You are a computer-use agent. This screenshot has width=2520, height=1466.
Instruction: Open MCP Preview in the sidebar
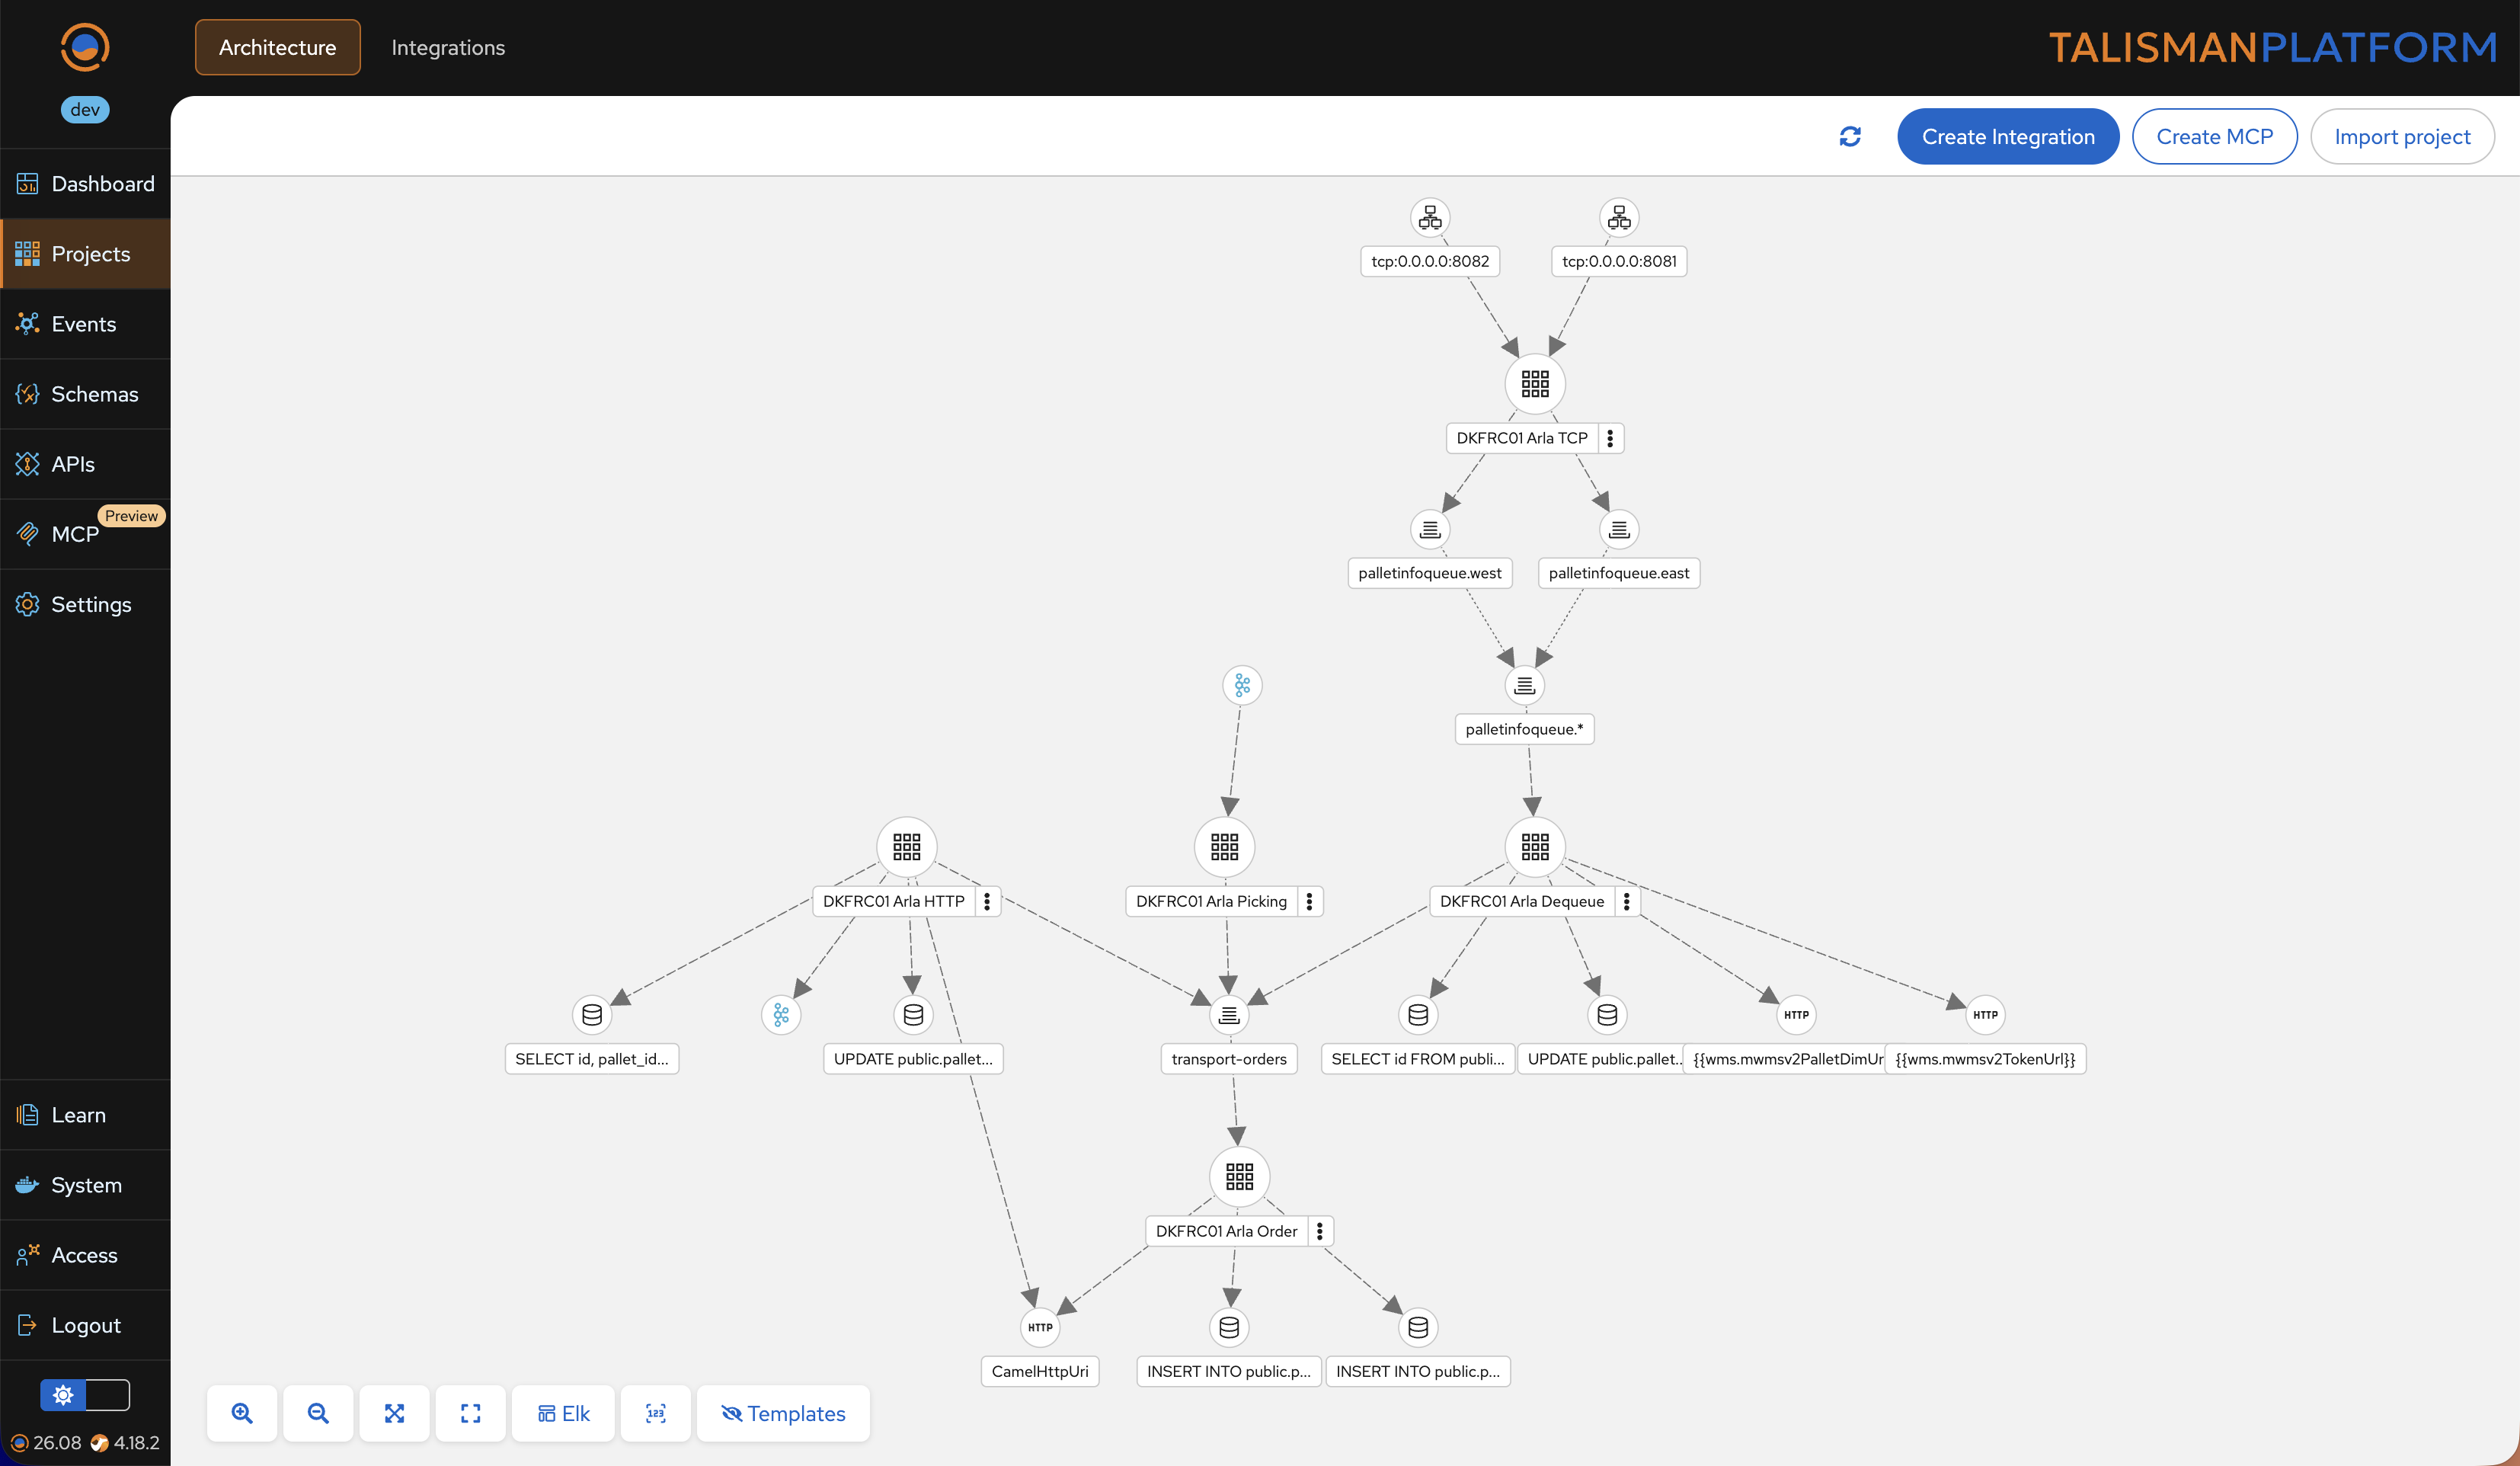[85, 534]
